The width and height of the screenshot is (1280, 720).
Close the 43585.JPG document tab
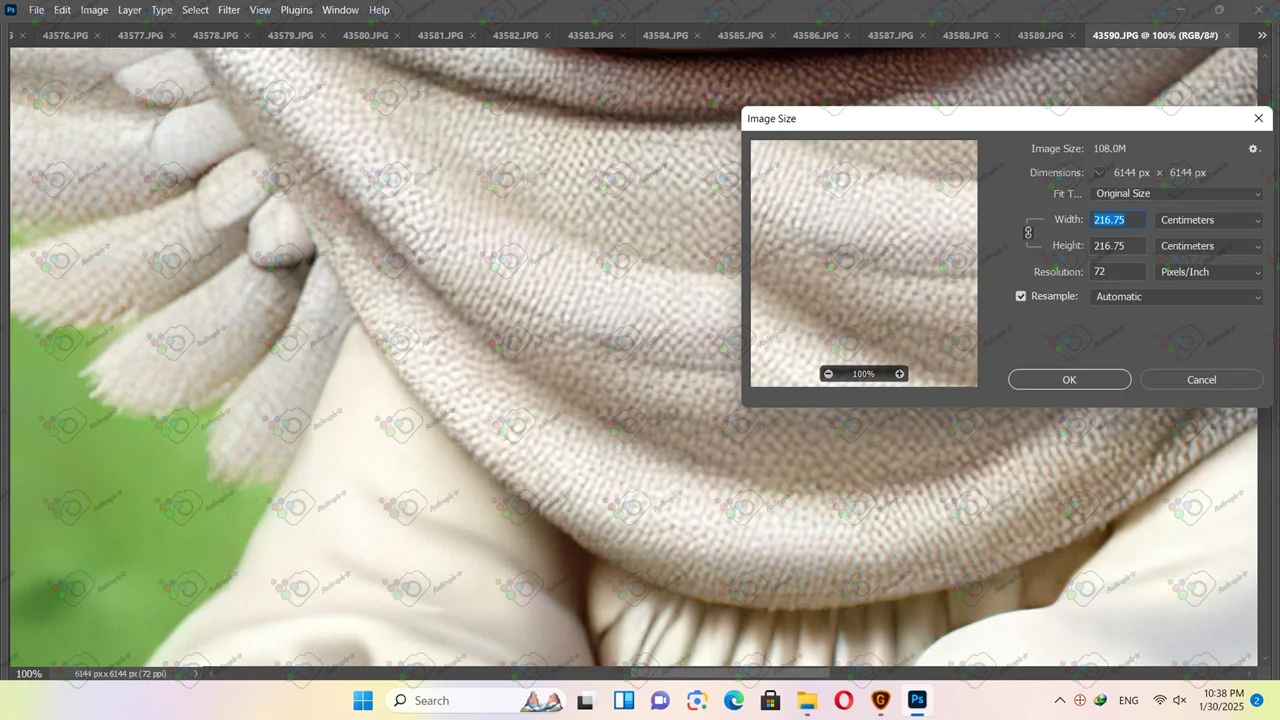click(x=772, y=36)
